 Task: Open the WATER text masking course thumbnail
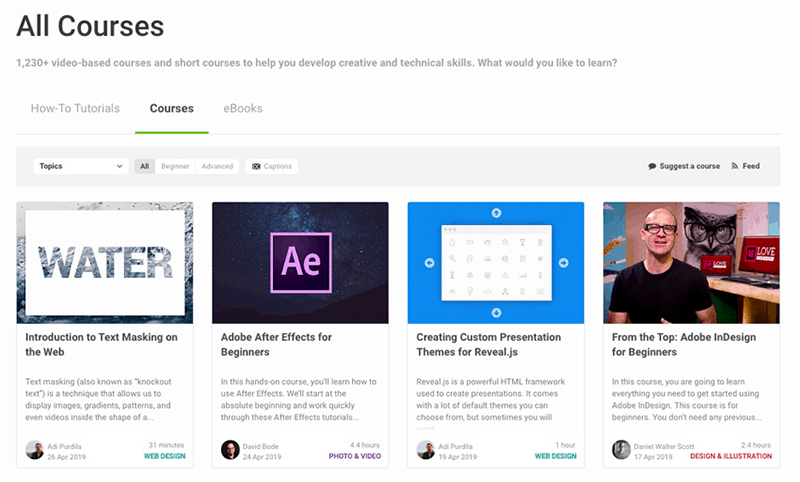coord(105,263)
